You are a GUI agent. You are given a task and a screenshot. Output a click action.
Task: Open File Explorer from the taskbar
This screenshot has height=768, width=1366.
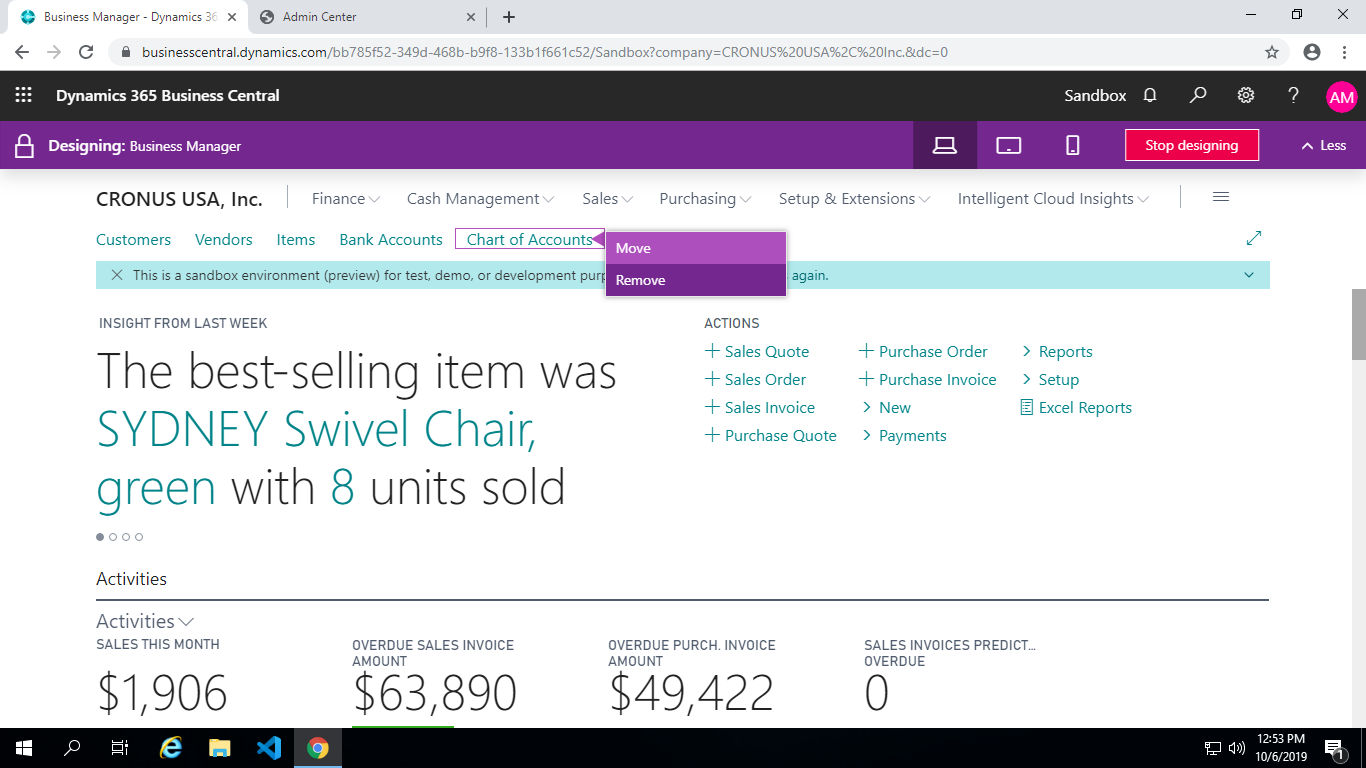(220, 748)
